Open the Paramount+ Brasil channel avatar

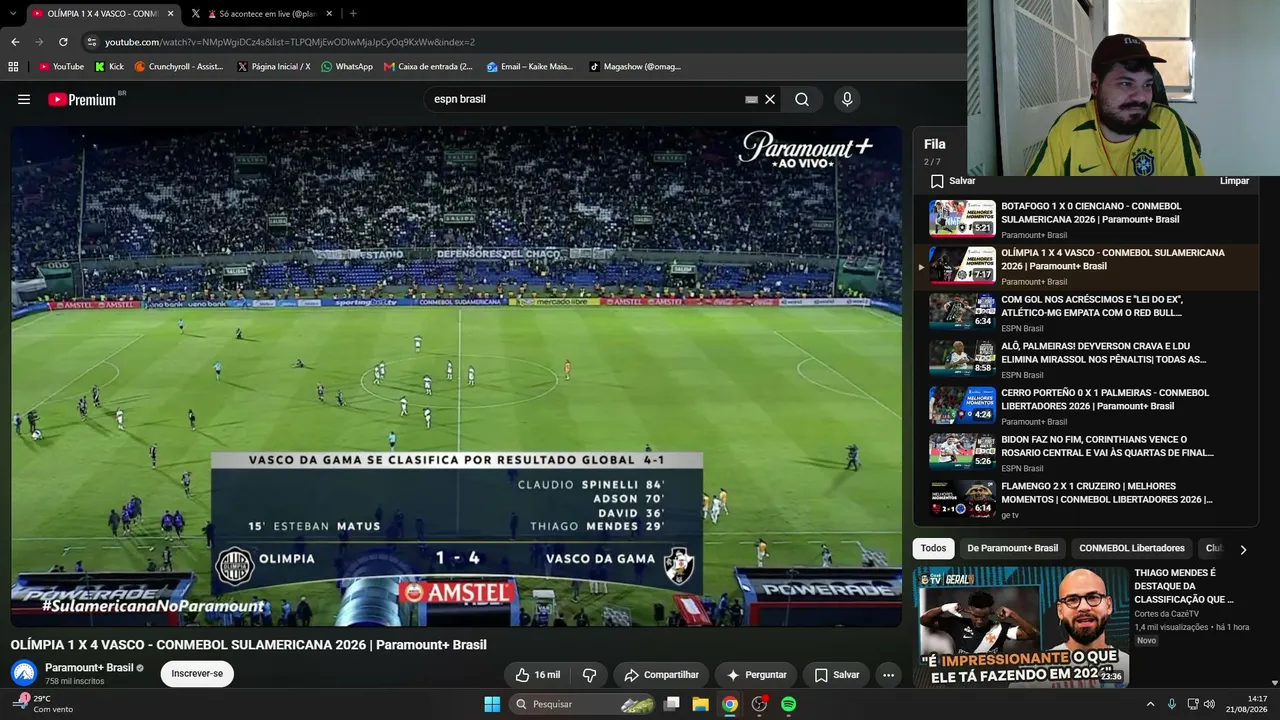[x=24, y=673]
